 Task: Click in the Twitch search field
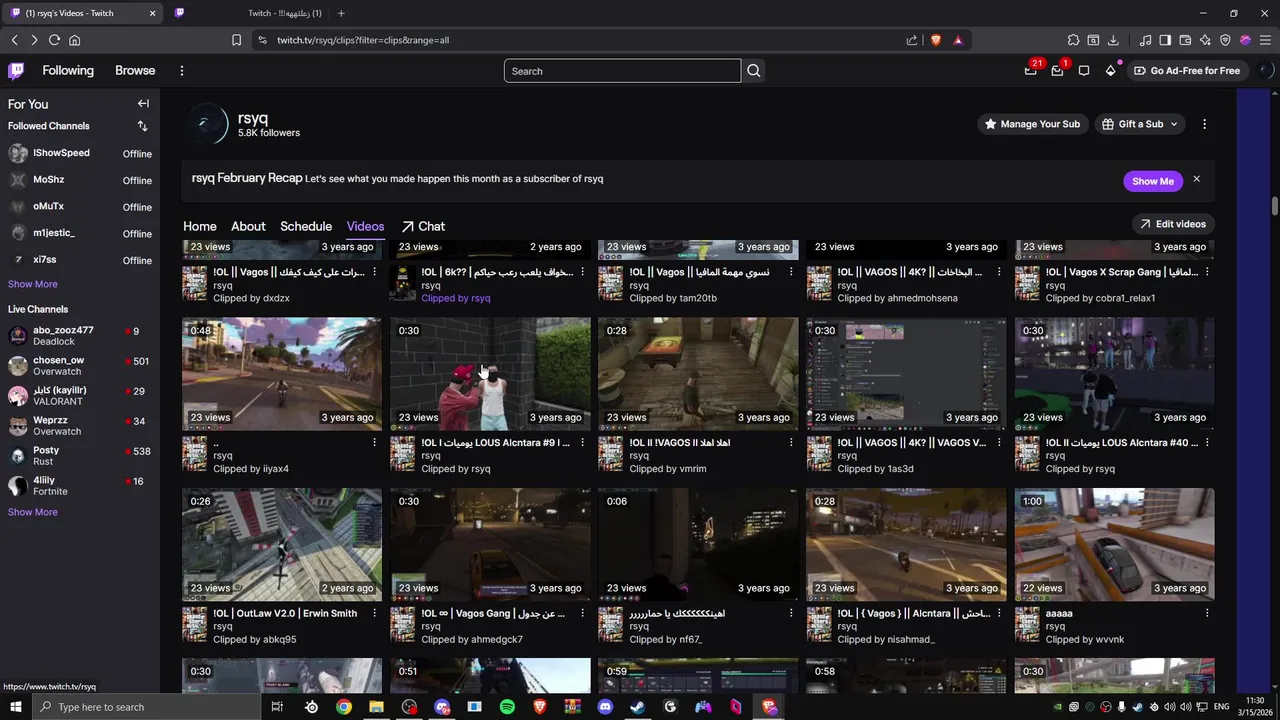622,71
